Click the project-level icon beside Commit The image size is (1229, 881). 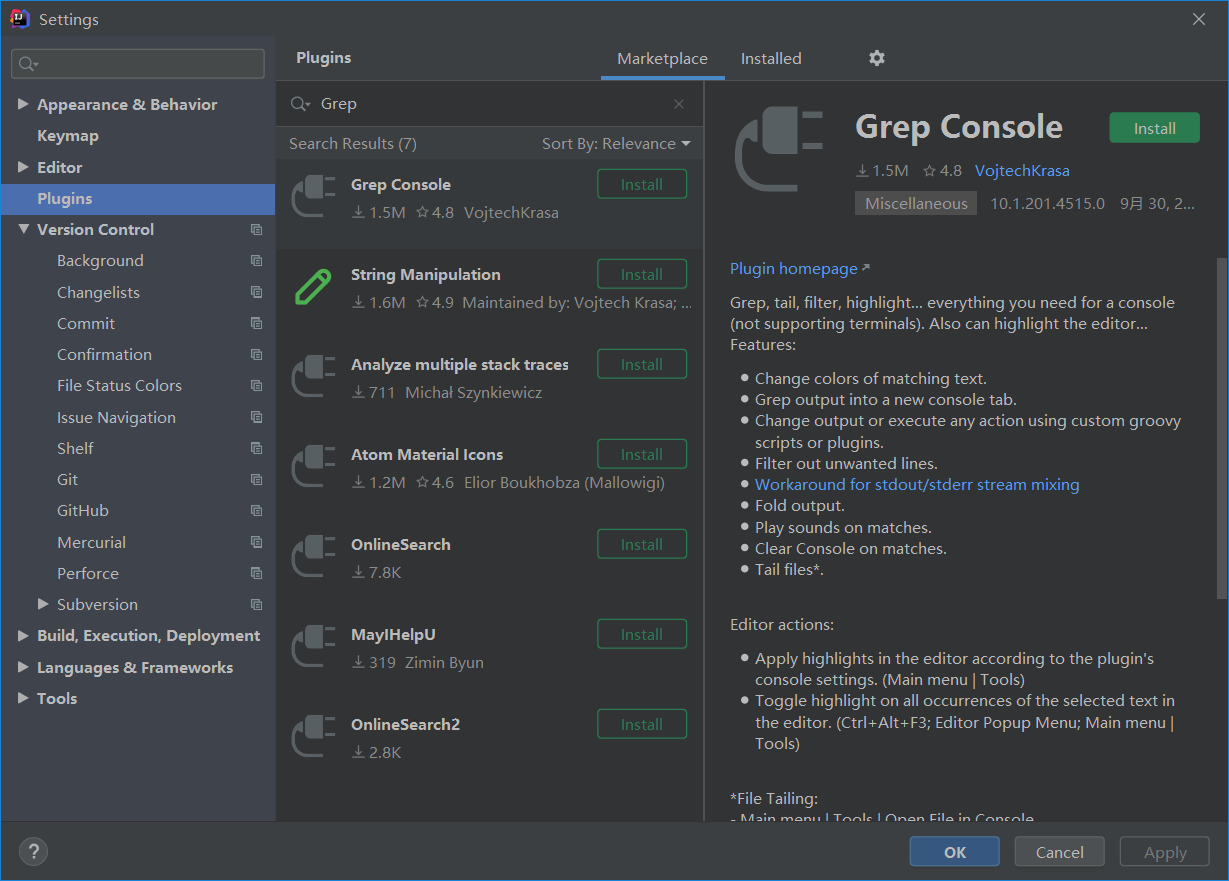[257, 324]
